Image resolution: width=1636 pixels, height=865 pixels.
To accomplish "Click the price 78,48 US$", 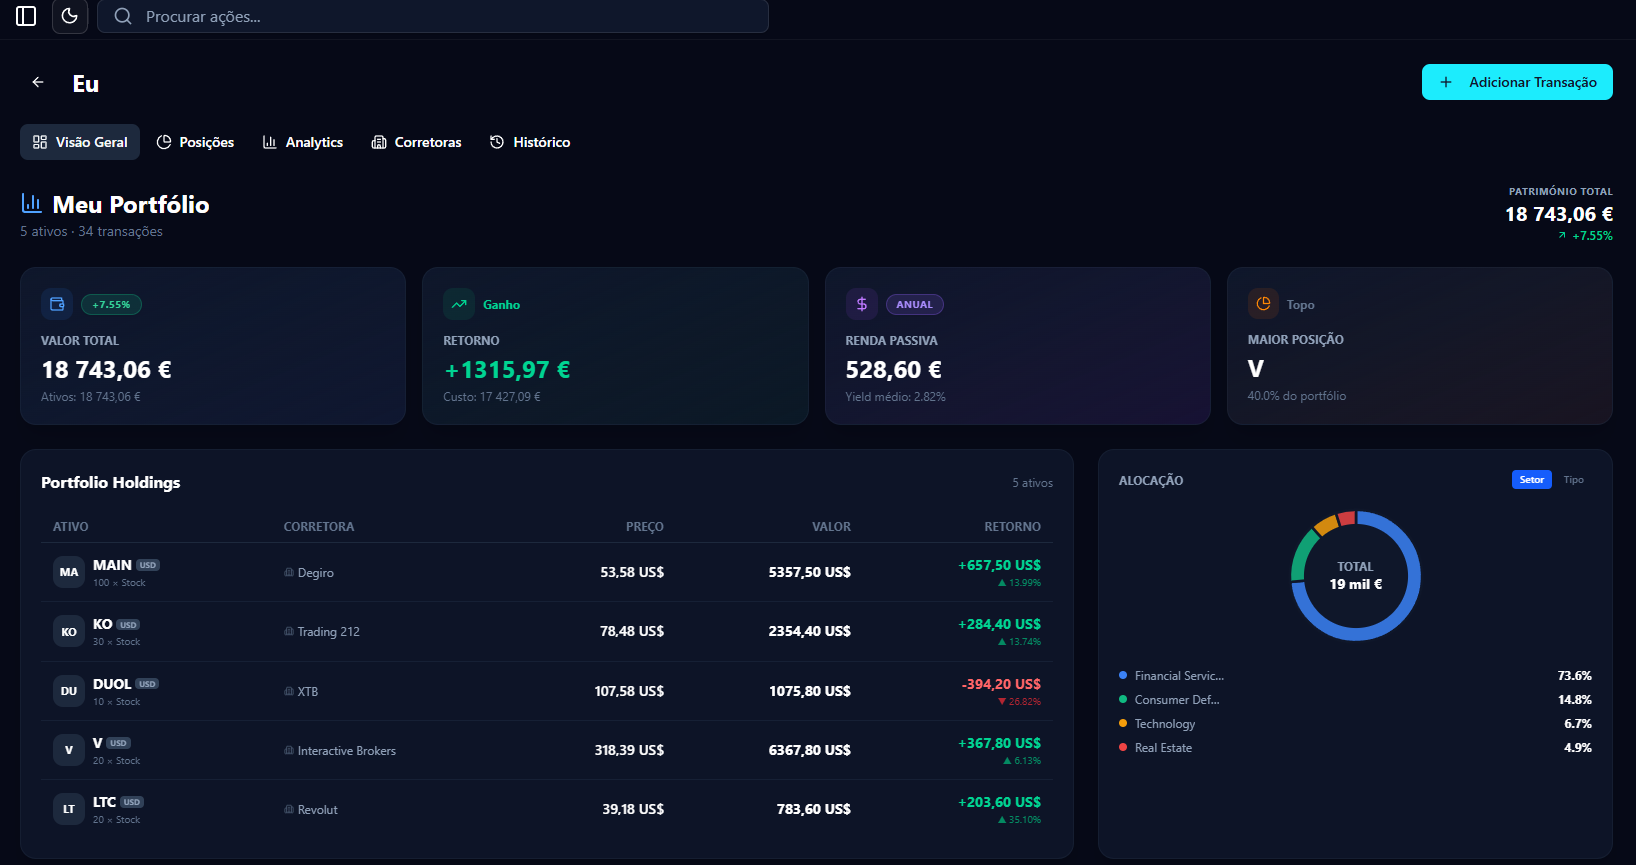I will tap(632, 632).
